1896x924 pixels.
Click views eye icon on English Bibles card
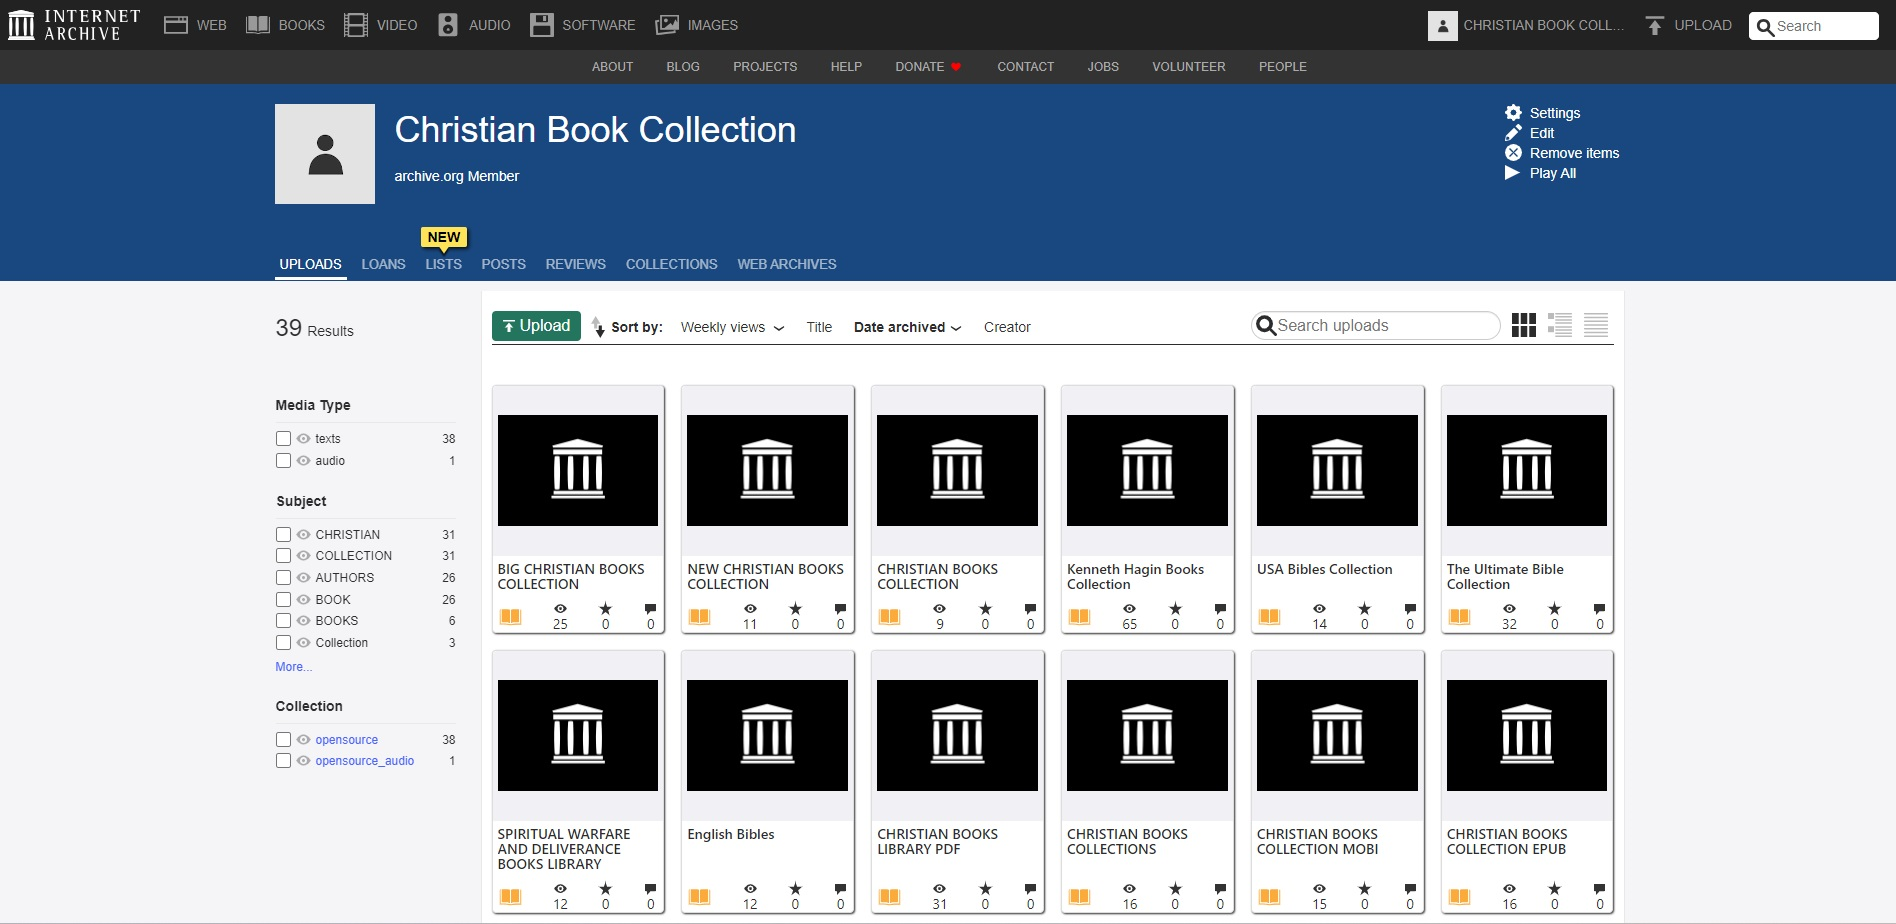(750, 889)
